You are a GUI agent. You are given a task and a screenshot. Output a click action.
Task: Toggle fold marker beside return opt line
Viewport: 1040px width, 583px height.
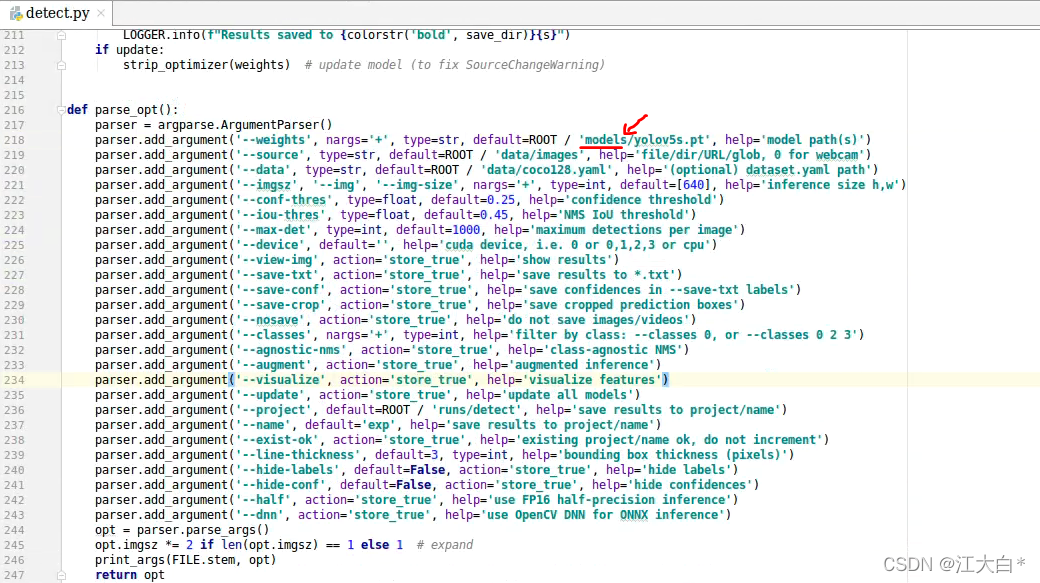coord(61,576)
